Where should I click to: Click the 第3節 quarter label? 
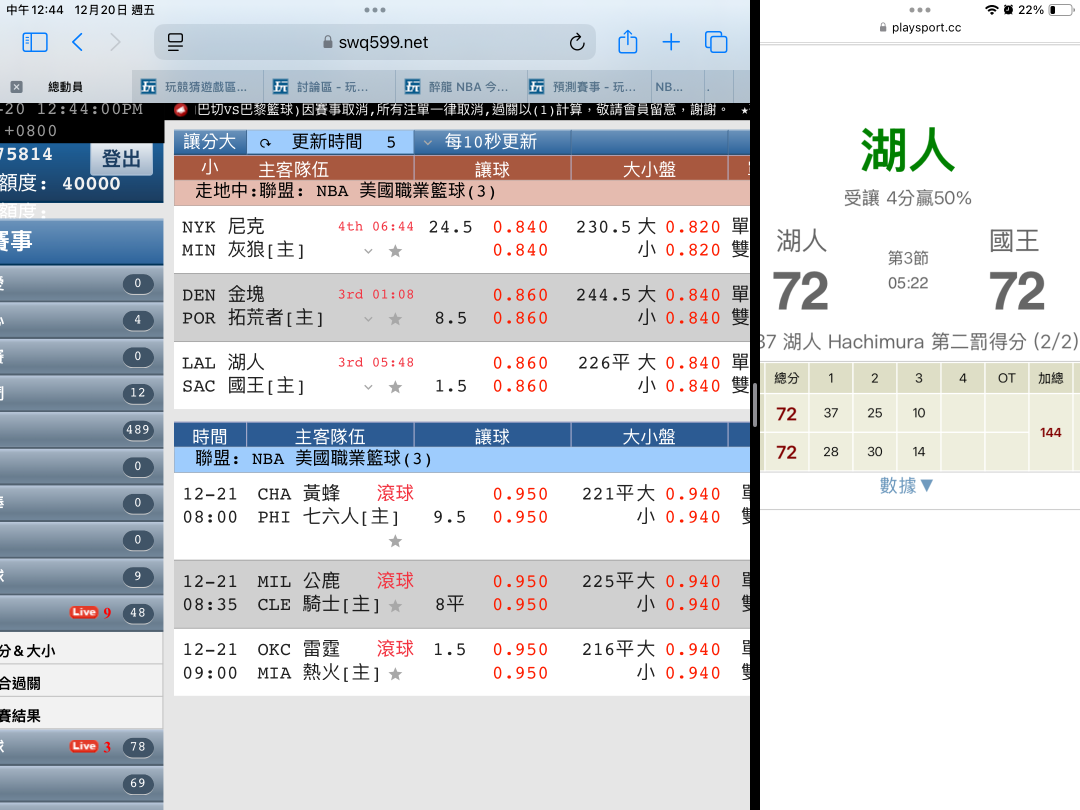pyautogui.click(x=908, y=258)
